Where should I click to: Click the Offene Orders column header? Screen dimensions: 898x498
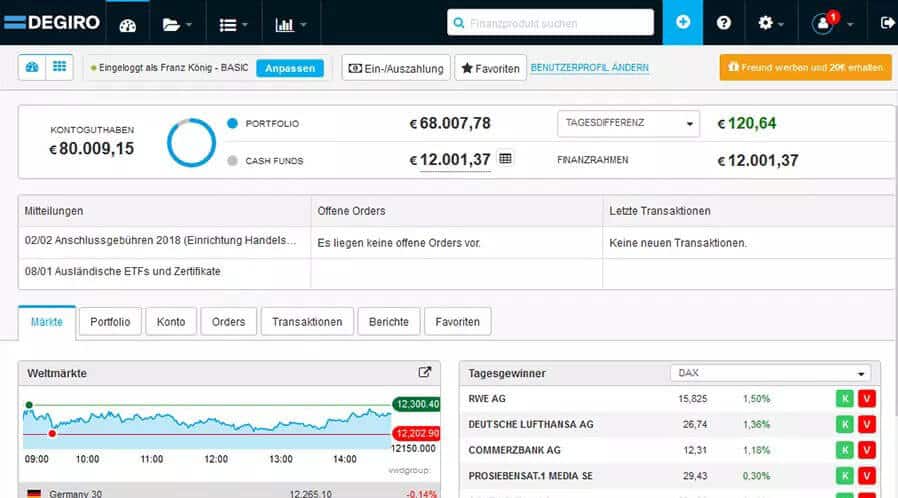[x=351, y=211]
